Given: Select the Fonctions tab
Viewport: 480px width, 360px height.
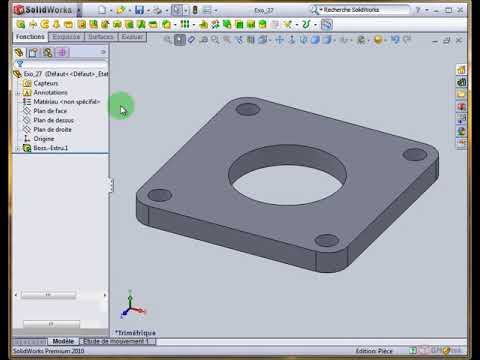Looking at the screenshot, I should click(30, 37).
